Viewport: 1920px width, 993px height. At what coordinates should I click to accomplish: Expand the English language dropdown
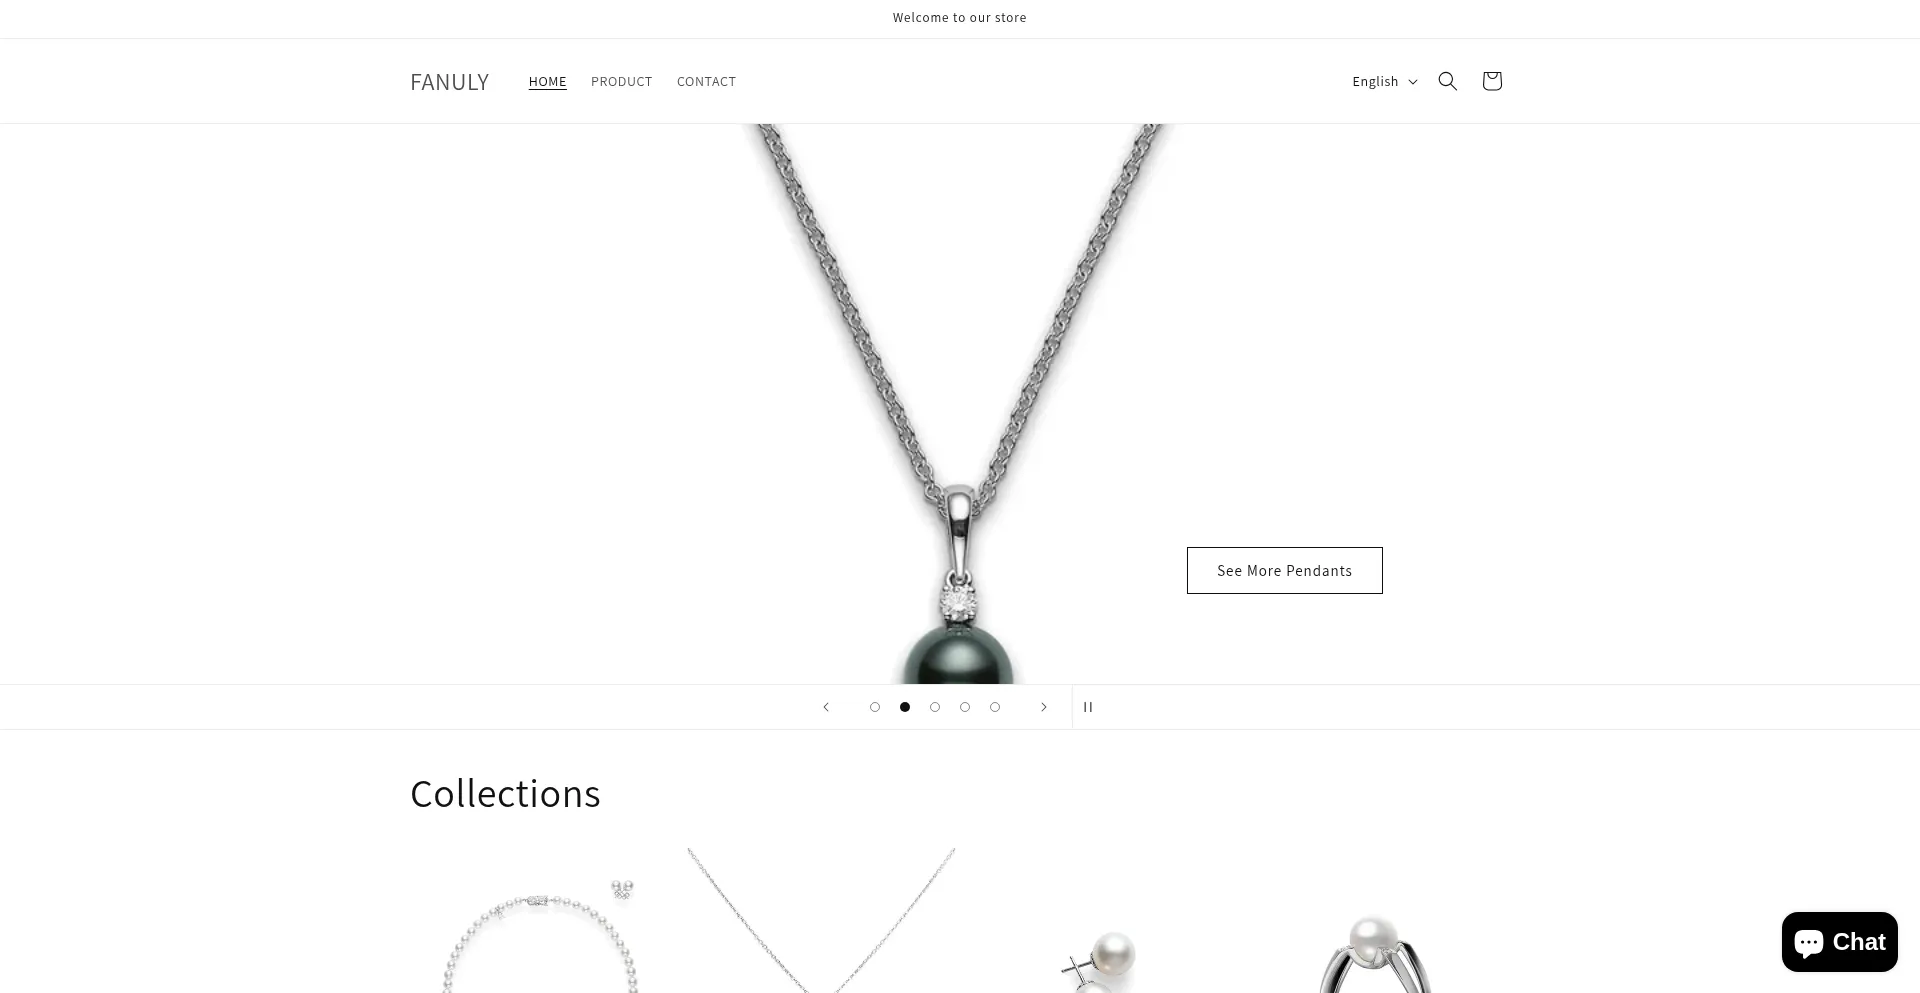tap(1385, 81)
